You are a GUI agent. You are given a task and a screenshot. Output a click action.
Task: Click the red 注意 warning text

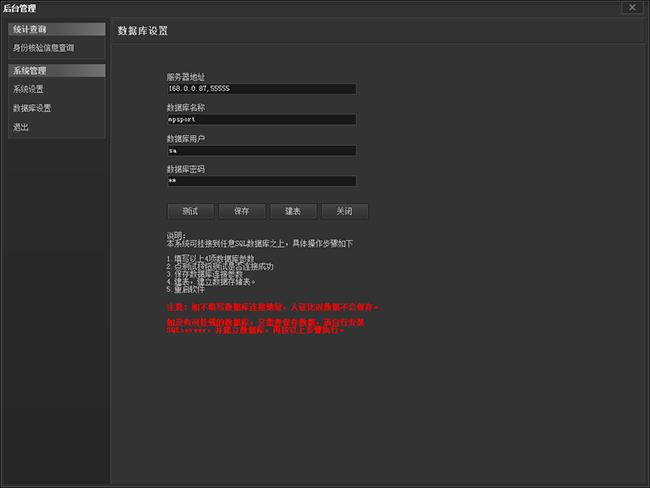tap(272, 306)
